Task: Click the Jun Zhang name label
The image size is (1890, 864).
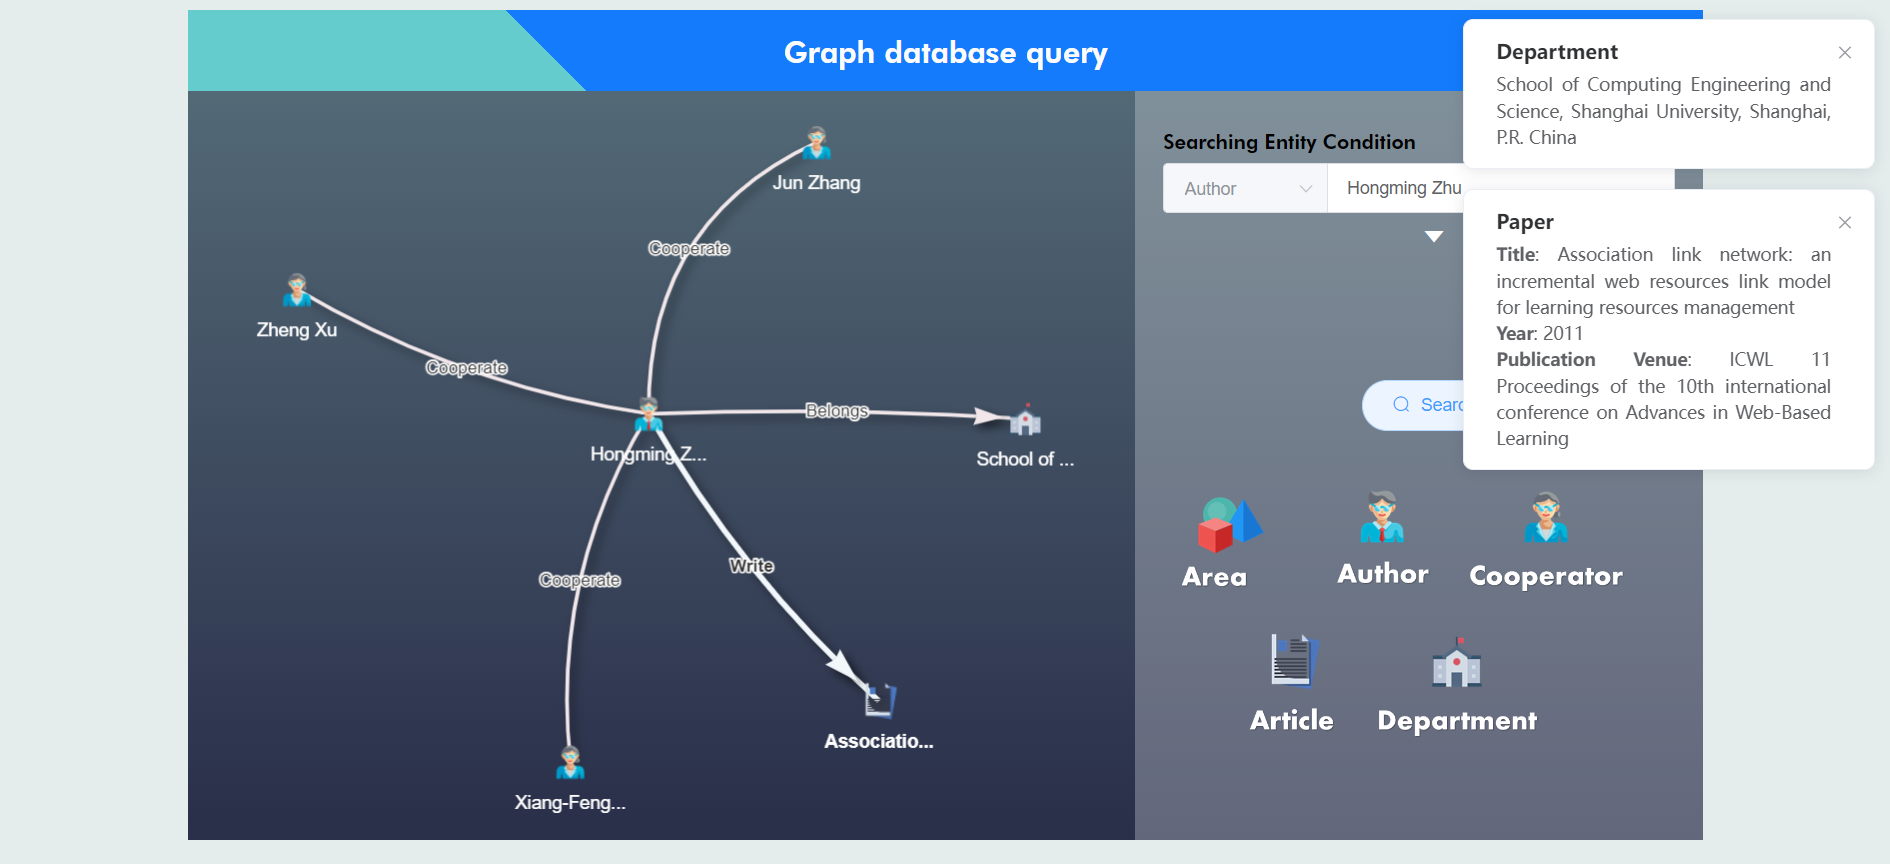Action: tap(816, 183)
